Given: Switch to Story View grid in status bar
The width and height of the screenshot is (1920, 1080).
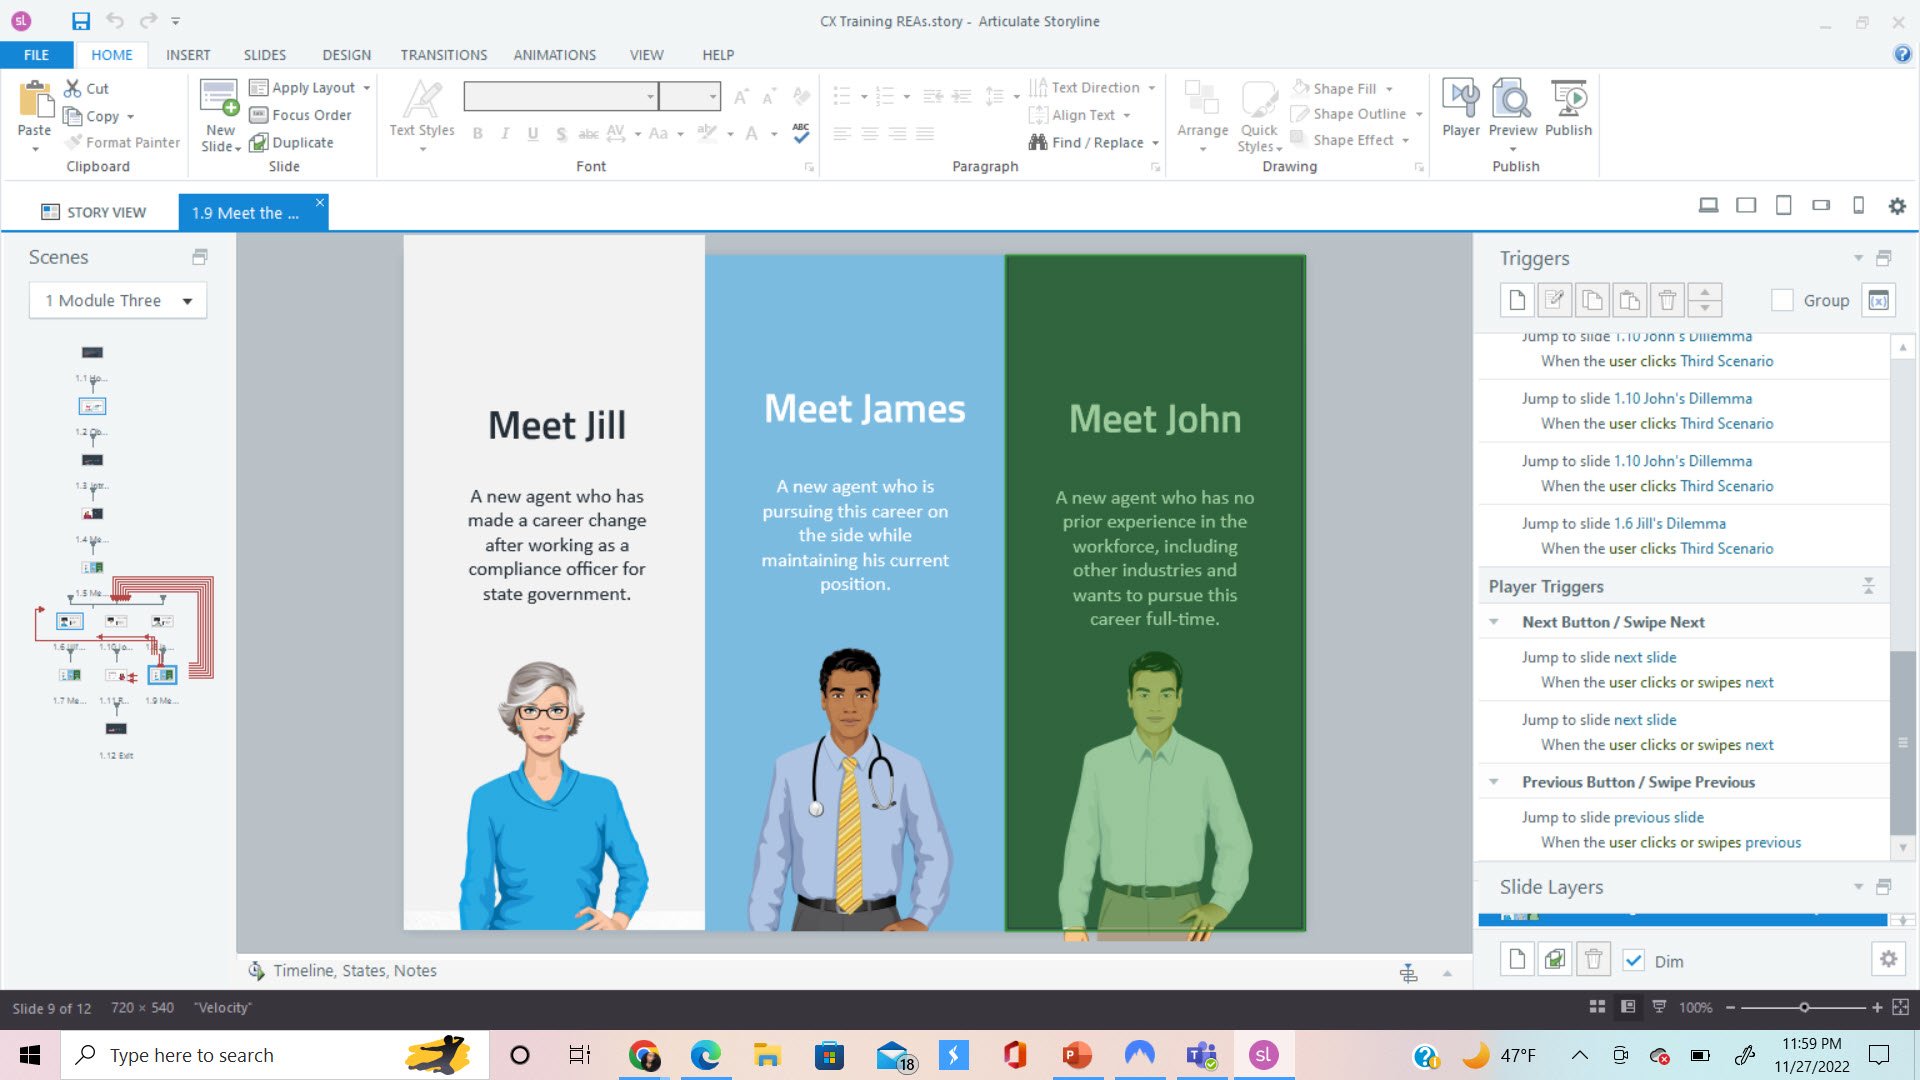Looking at the screenshot, I should [x=1597, y=1007].
